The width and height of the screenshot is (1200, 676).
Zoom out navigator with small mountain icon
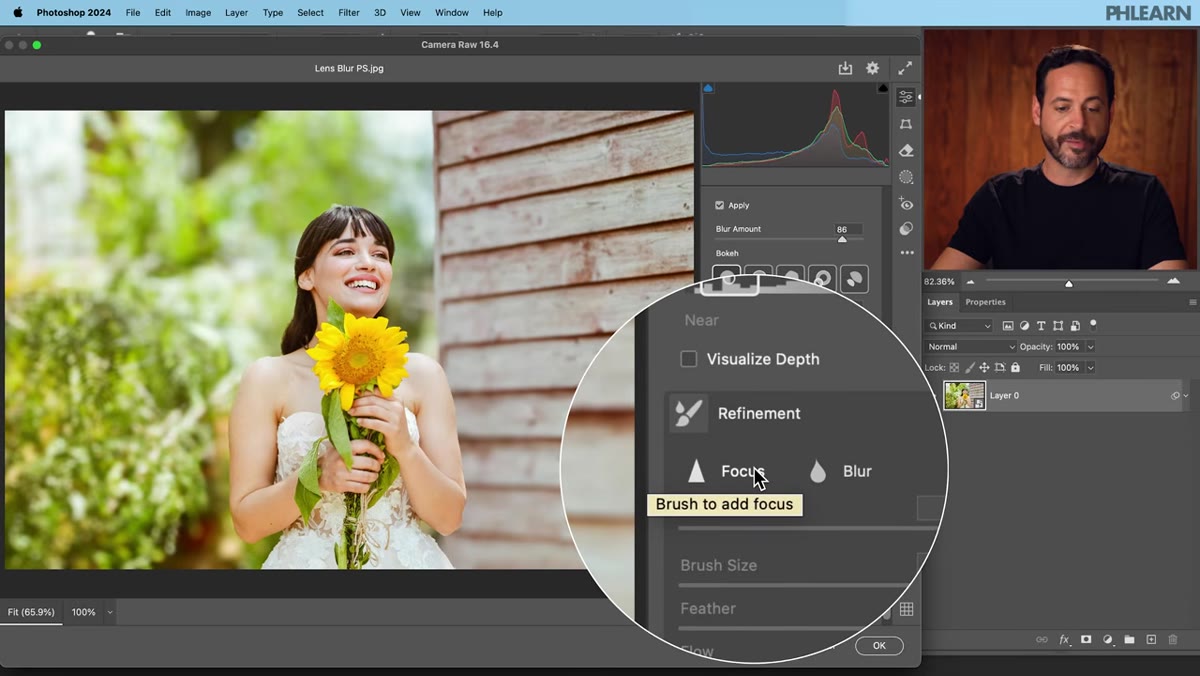tap(969, 282)
